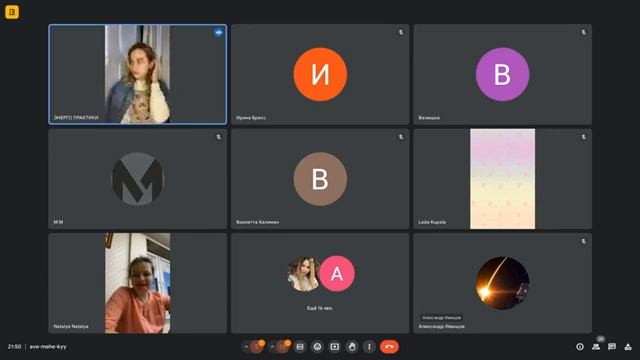Leave the call with red hang-up button
Image resolution: width=640 pixels, height=360 pixels.
tap(389, 347)
